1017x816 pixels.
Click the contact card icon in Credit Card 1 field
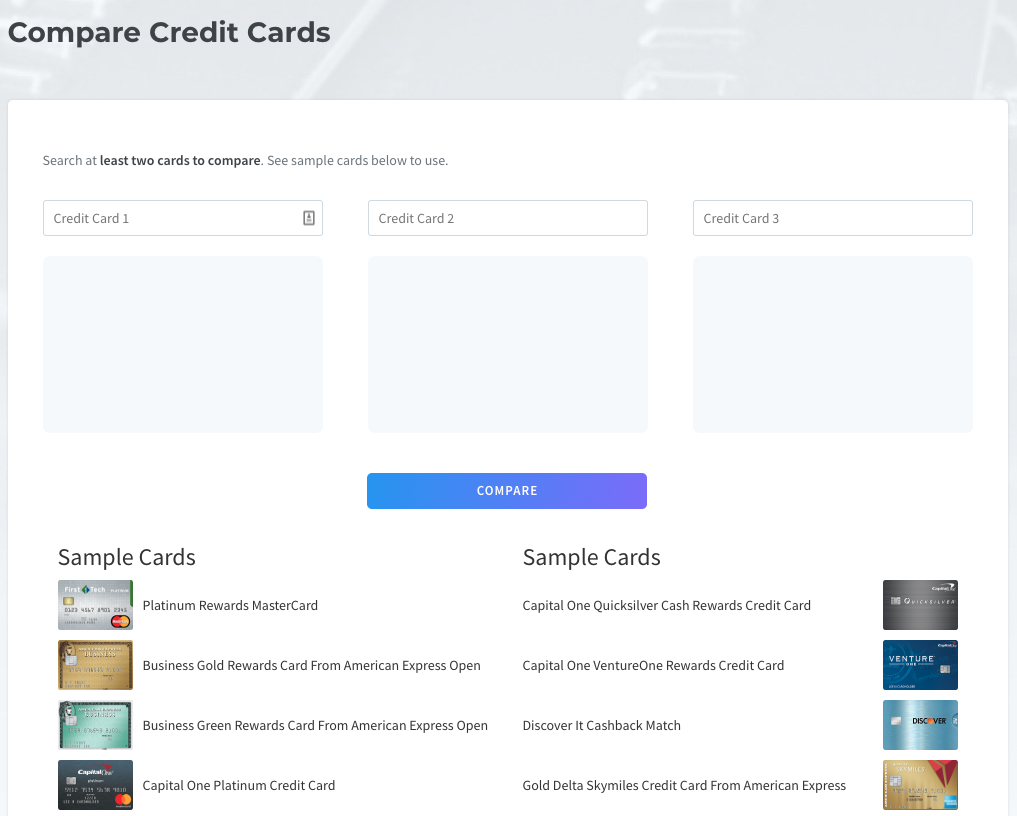tap(309, 218)
